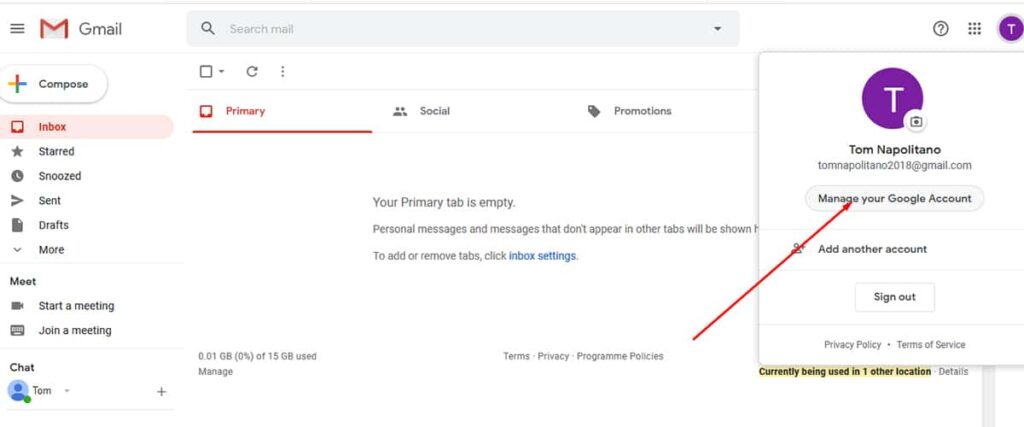
Task: Click the keyboard Join meeting icon
Action: pyautogui.click(x=18, y=330)
